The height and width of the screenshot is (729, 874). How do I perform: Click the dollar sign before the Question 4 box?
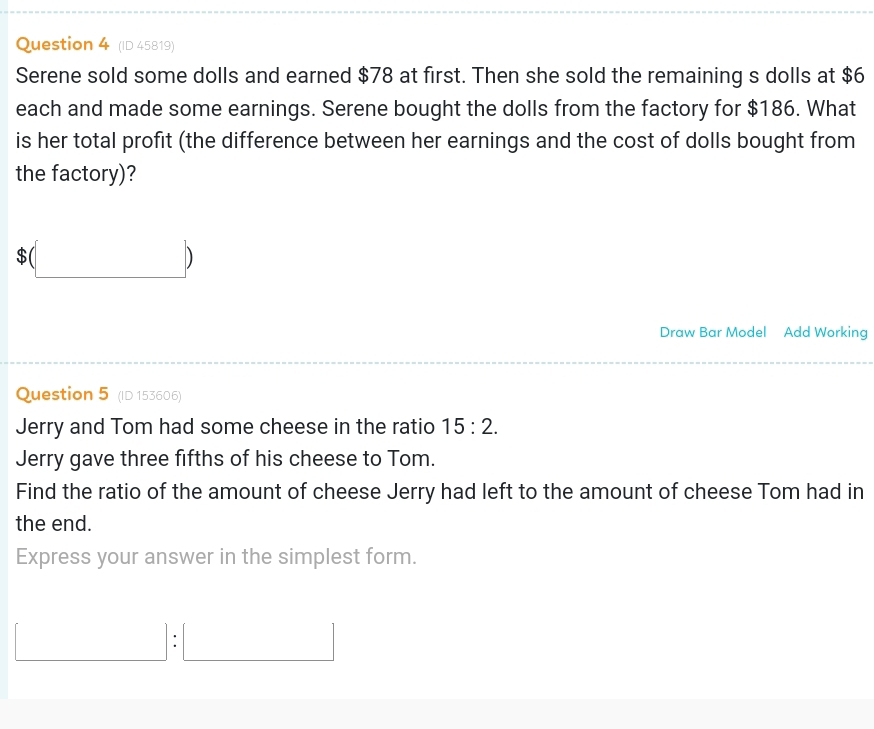tap(21, 256)
